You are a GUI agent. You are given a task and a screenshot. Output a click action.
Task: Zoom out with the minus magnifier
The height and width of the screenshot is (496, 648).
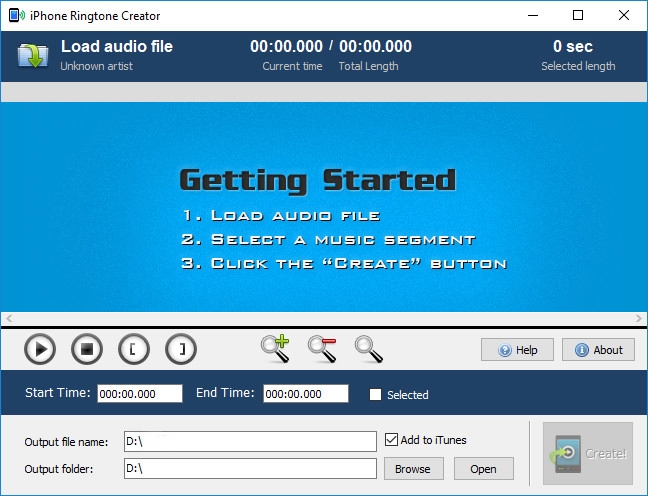[x=322, y=349]
